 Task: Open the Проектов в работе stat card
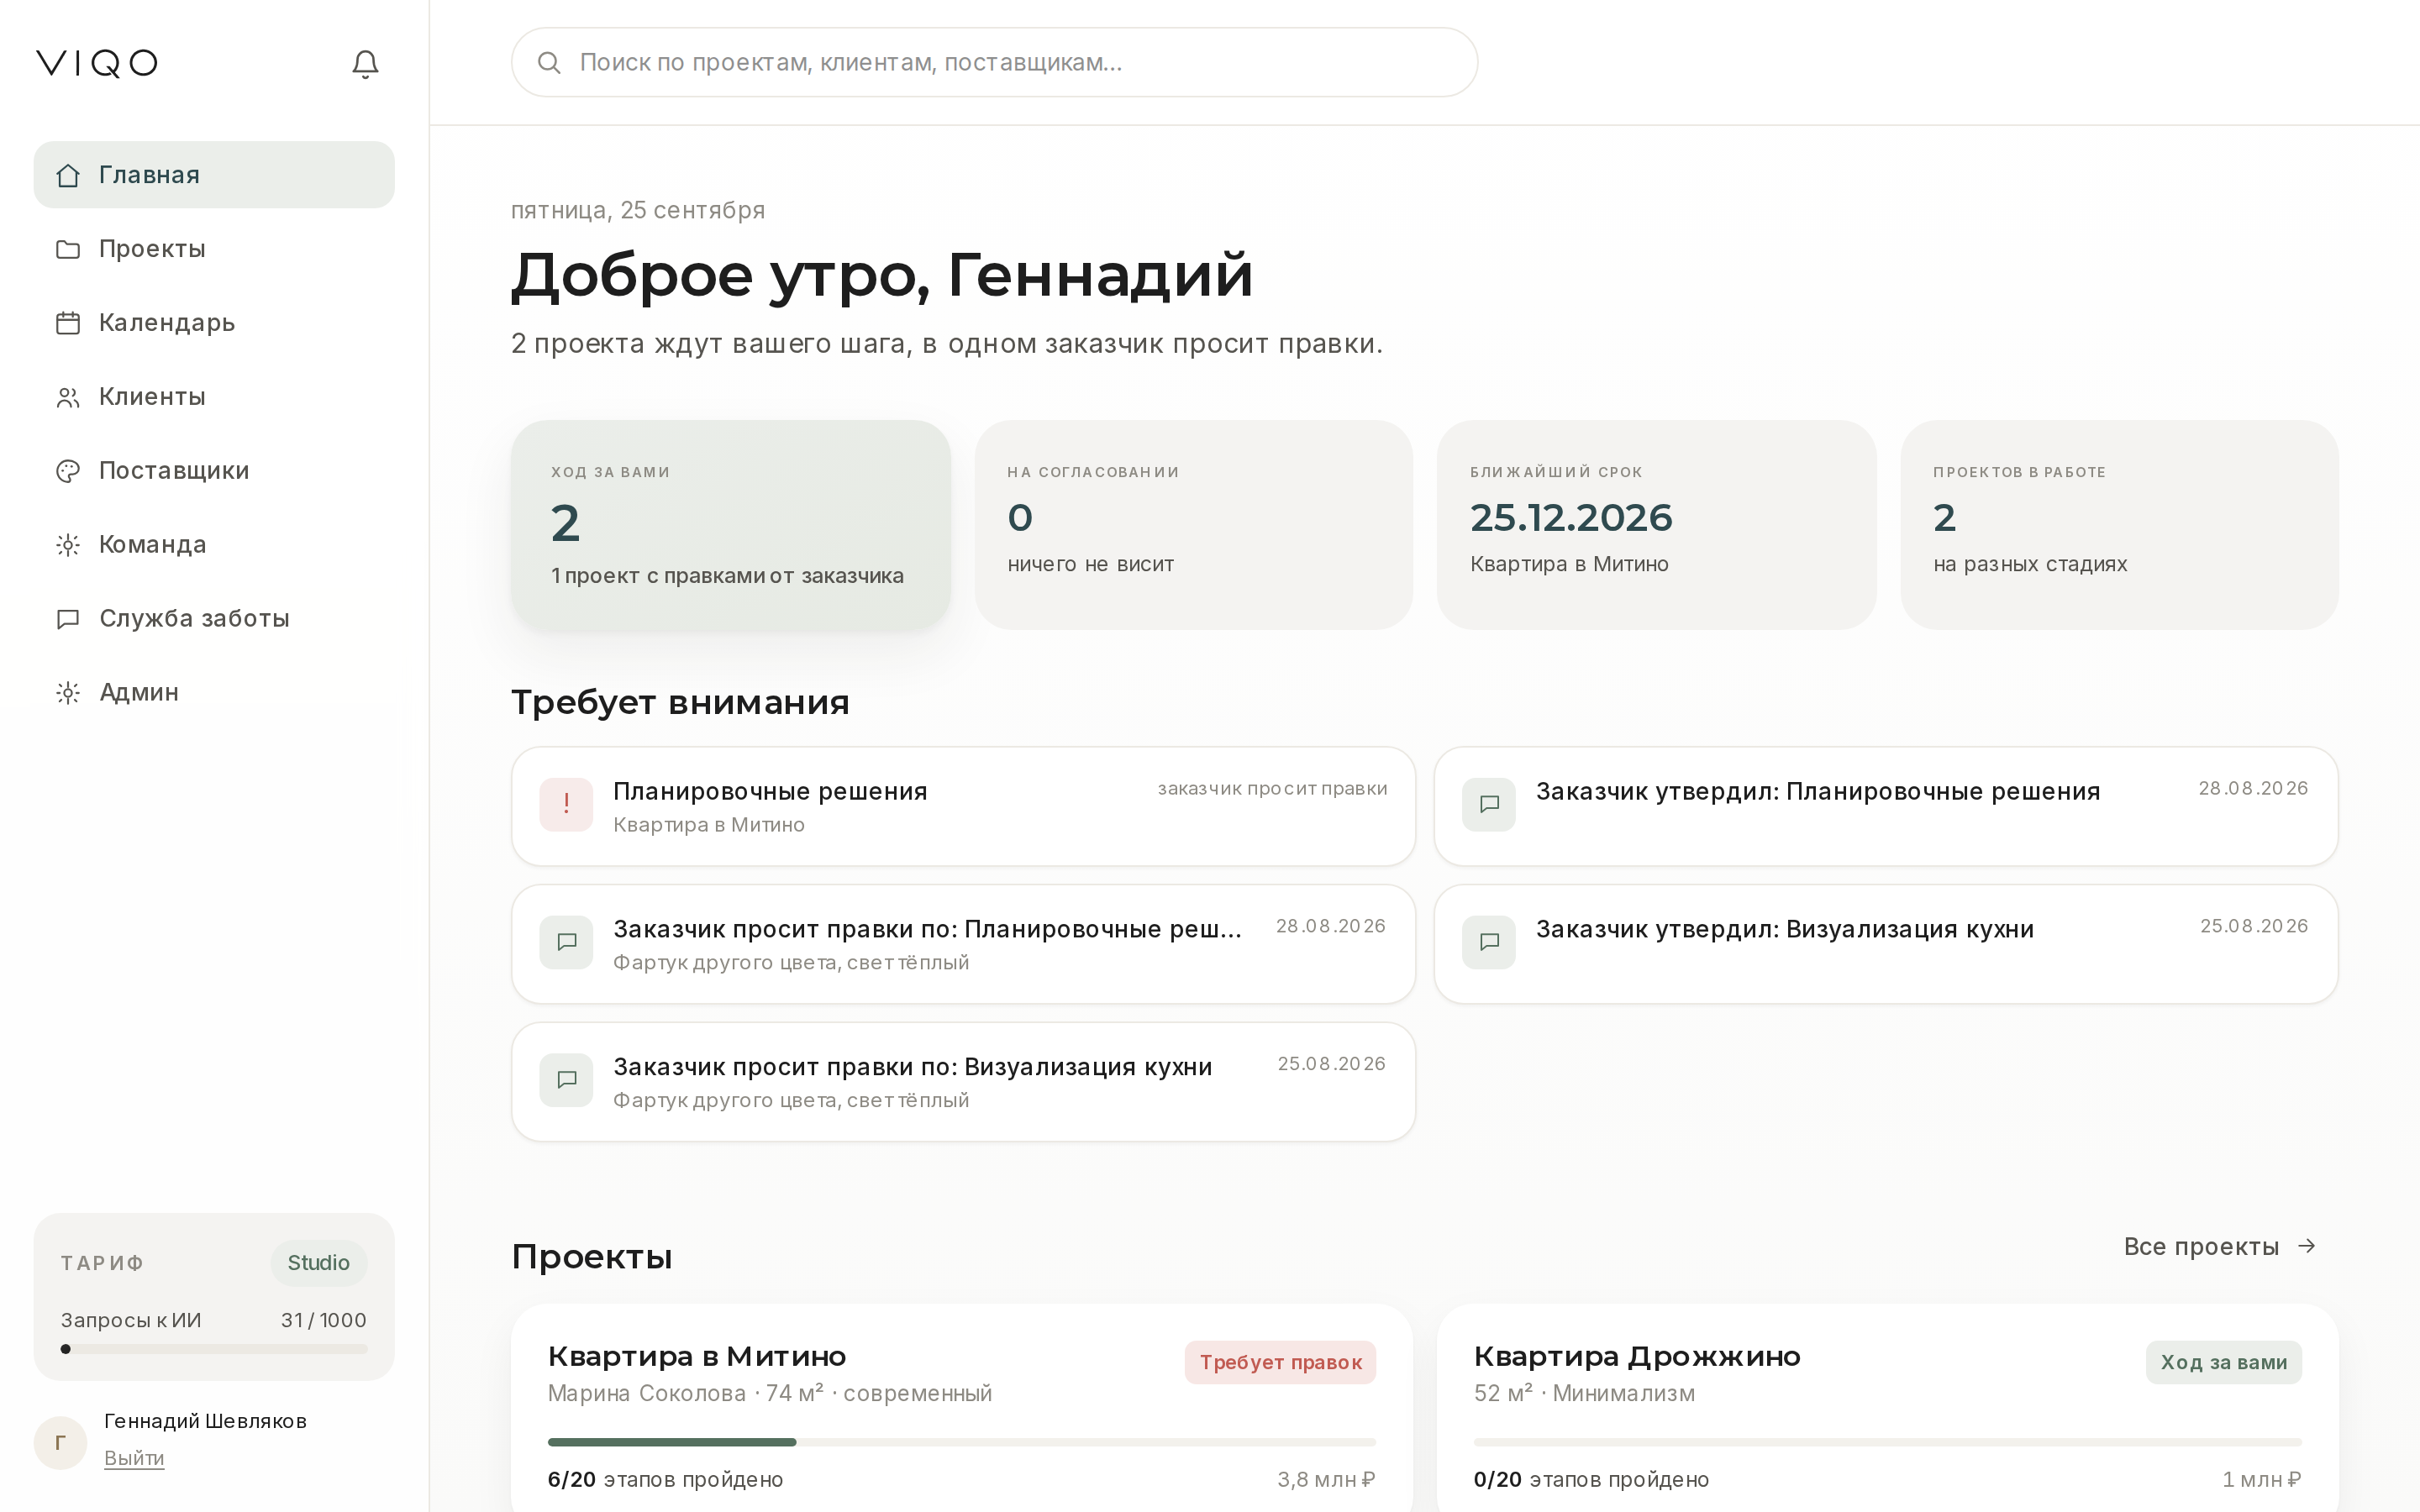click(x=2119, y=525)
